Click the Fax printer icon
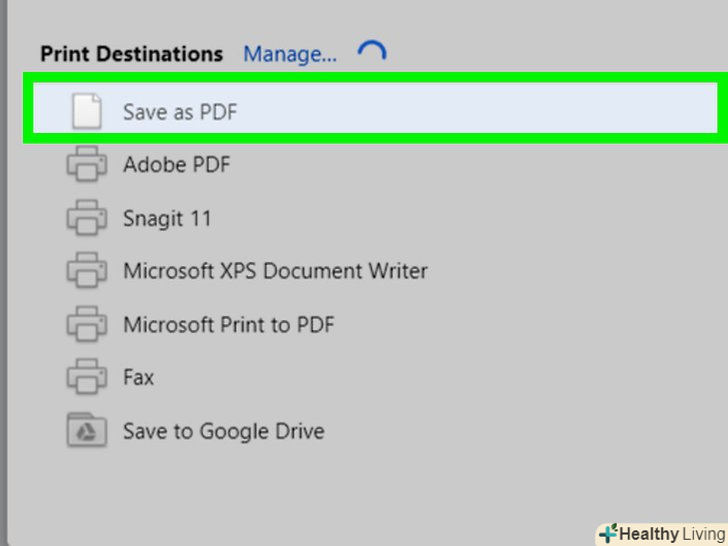728x546 pixels. tap(87, 377)
